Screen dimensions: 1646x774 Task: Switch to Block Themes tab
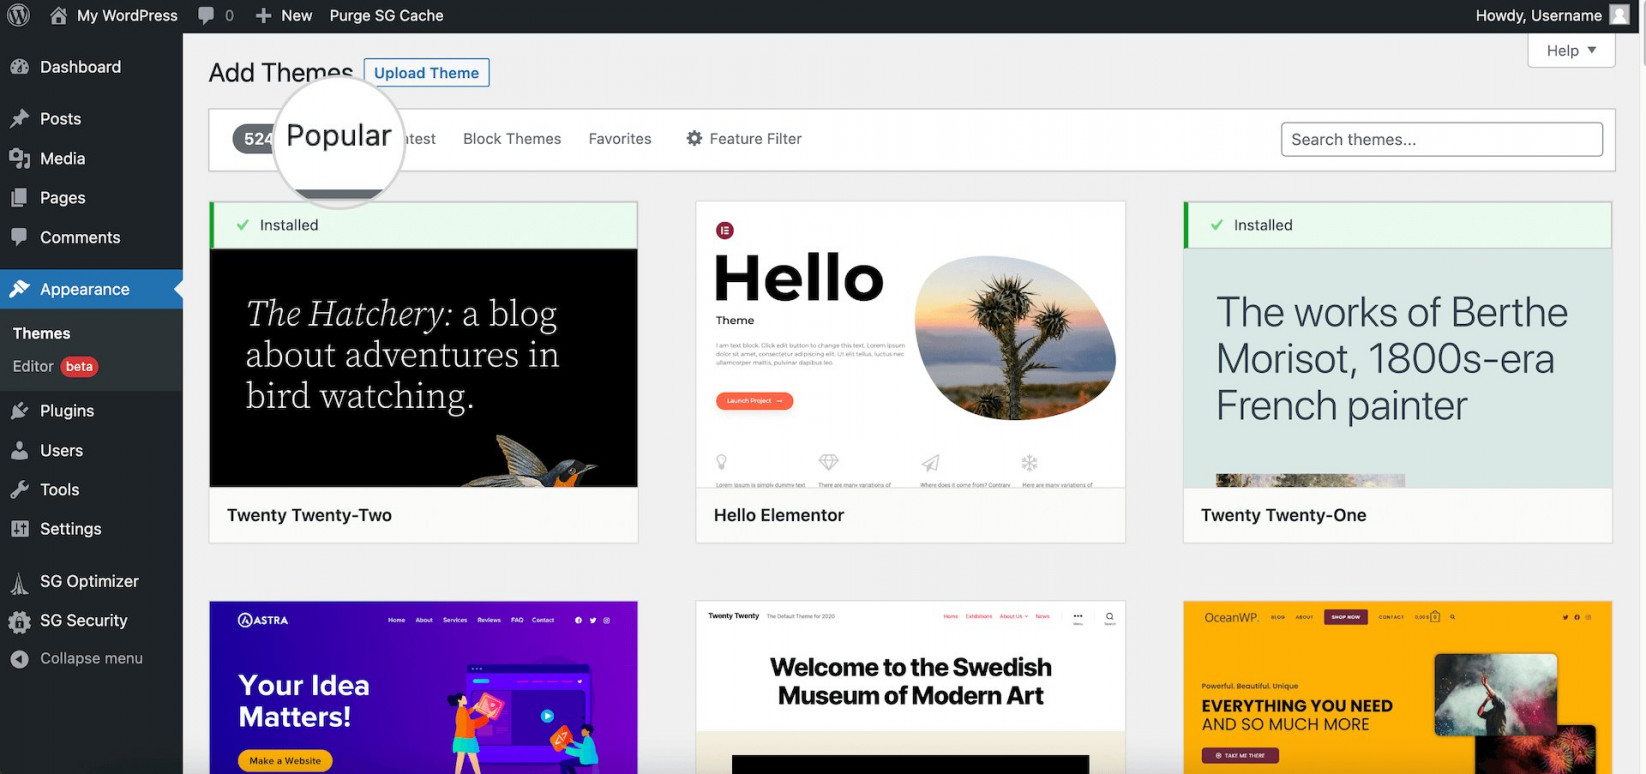click(x=512, y=139)
